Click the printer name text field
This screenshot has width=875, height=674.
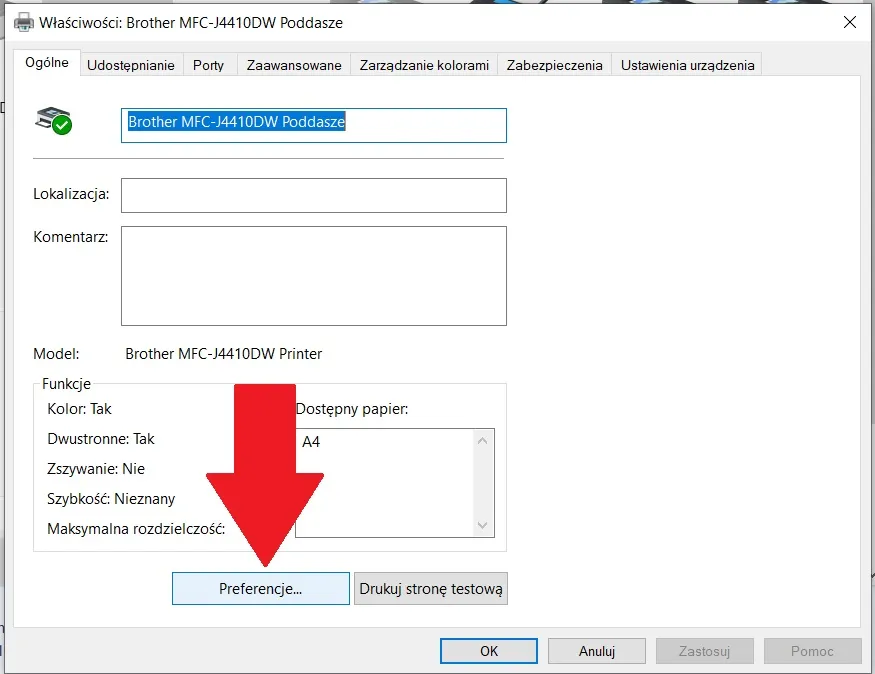(313, 125)
